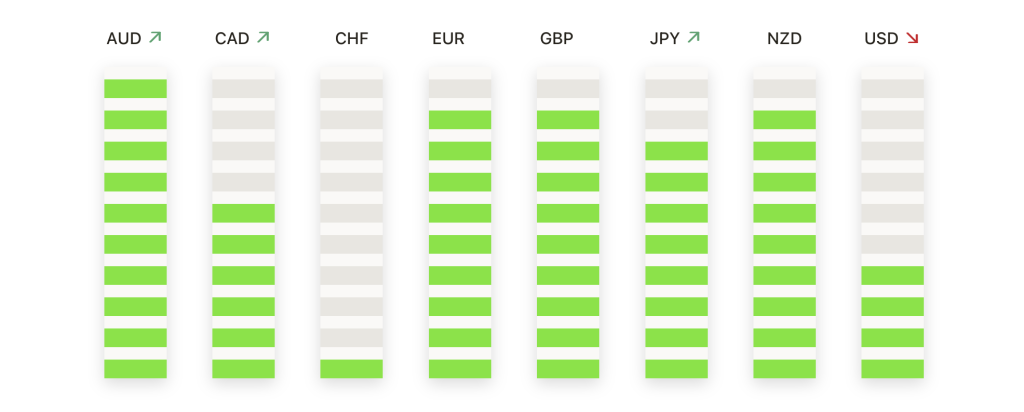This screenshot has height=412, width=1024.
Task: Click the highest green bar in USD column
Action: 892,276
